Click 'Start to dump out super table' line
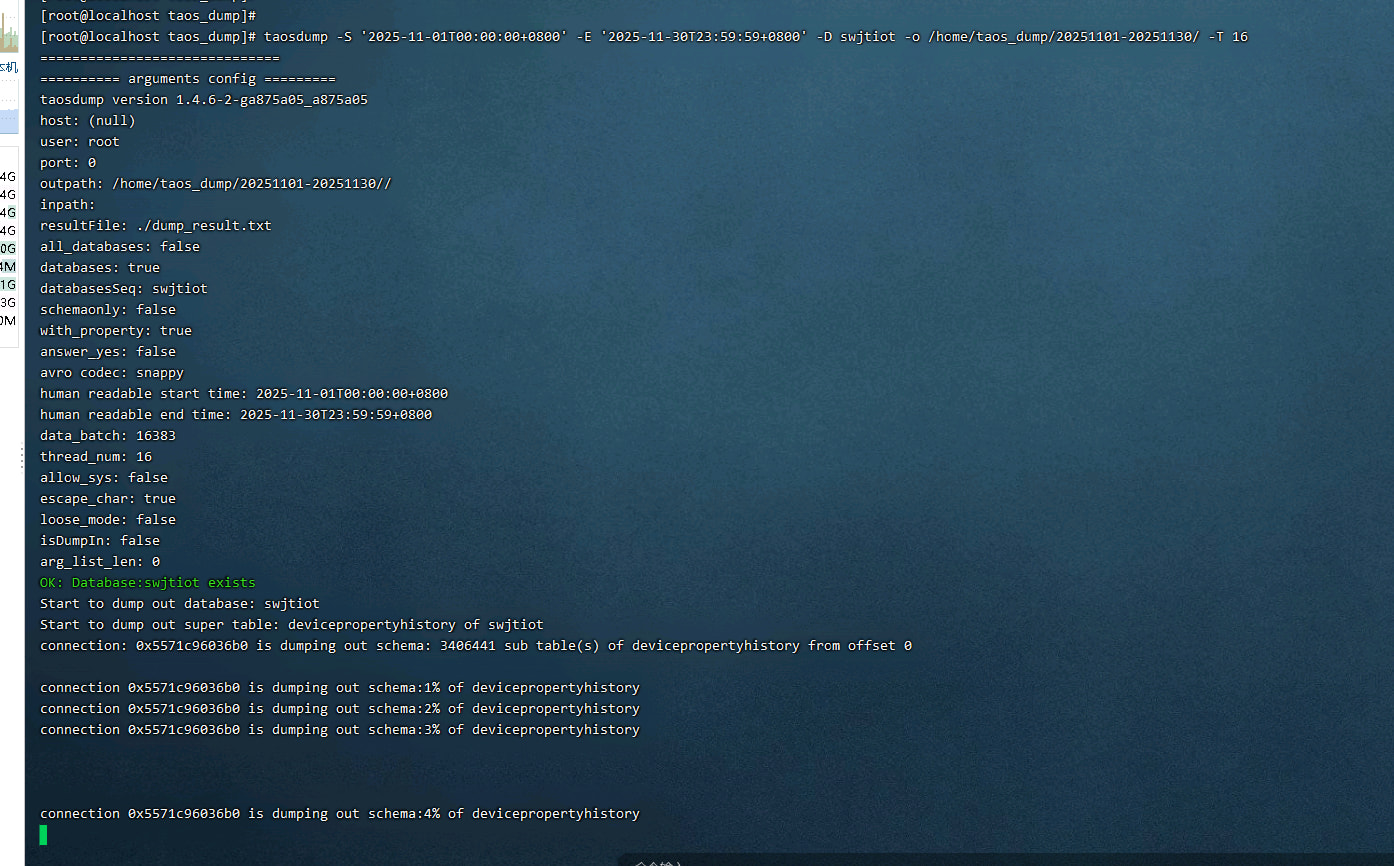This screenshot has height=866, width=1394. 291,625
